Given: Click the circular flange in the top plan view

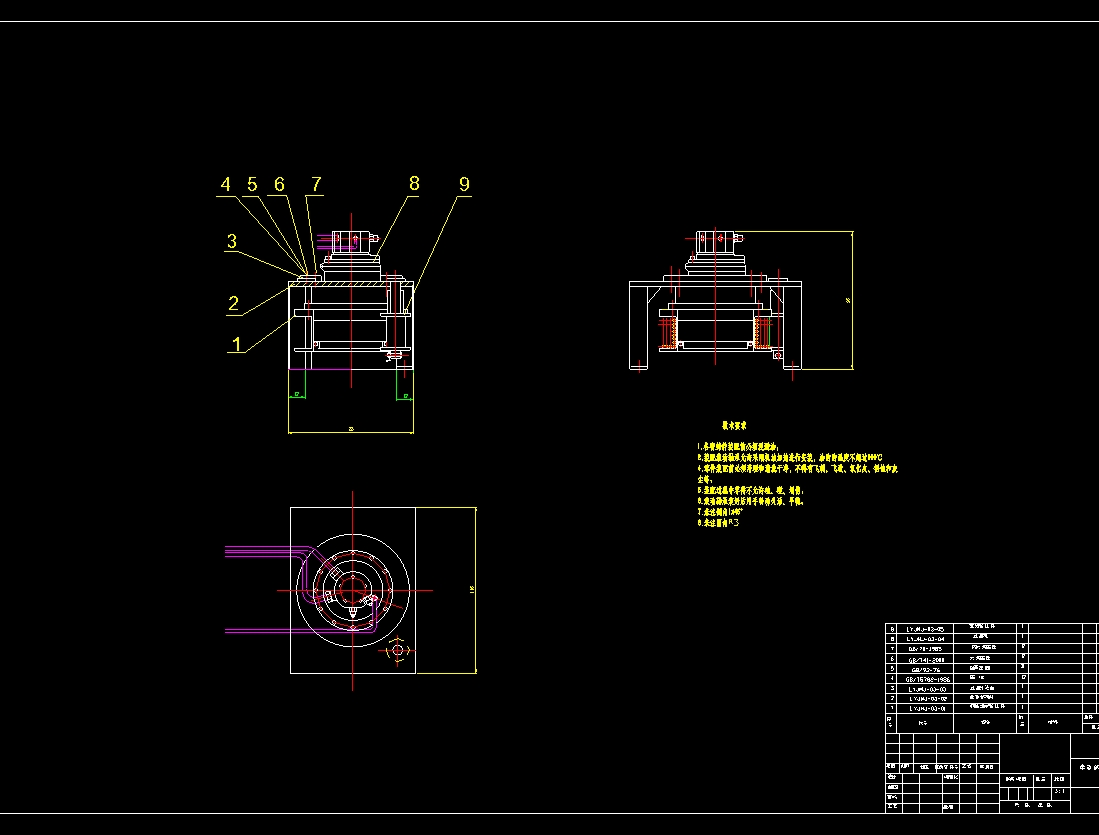Looking at the screenshot, I should 353,590.
